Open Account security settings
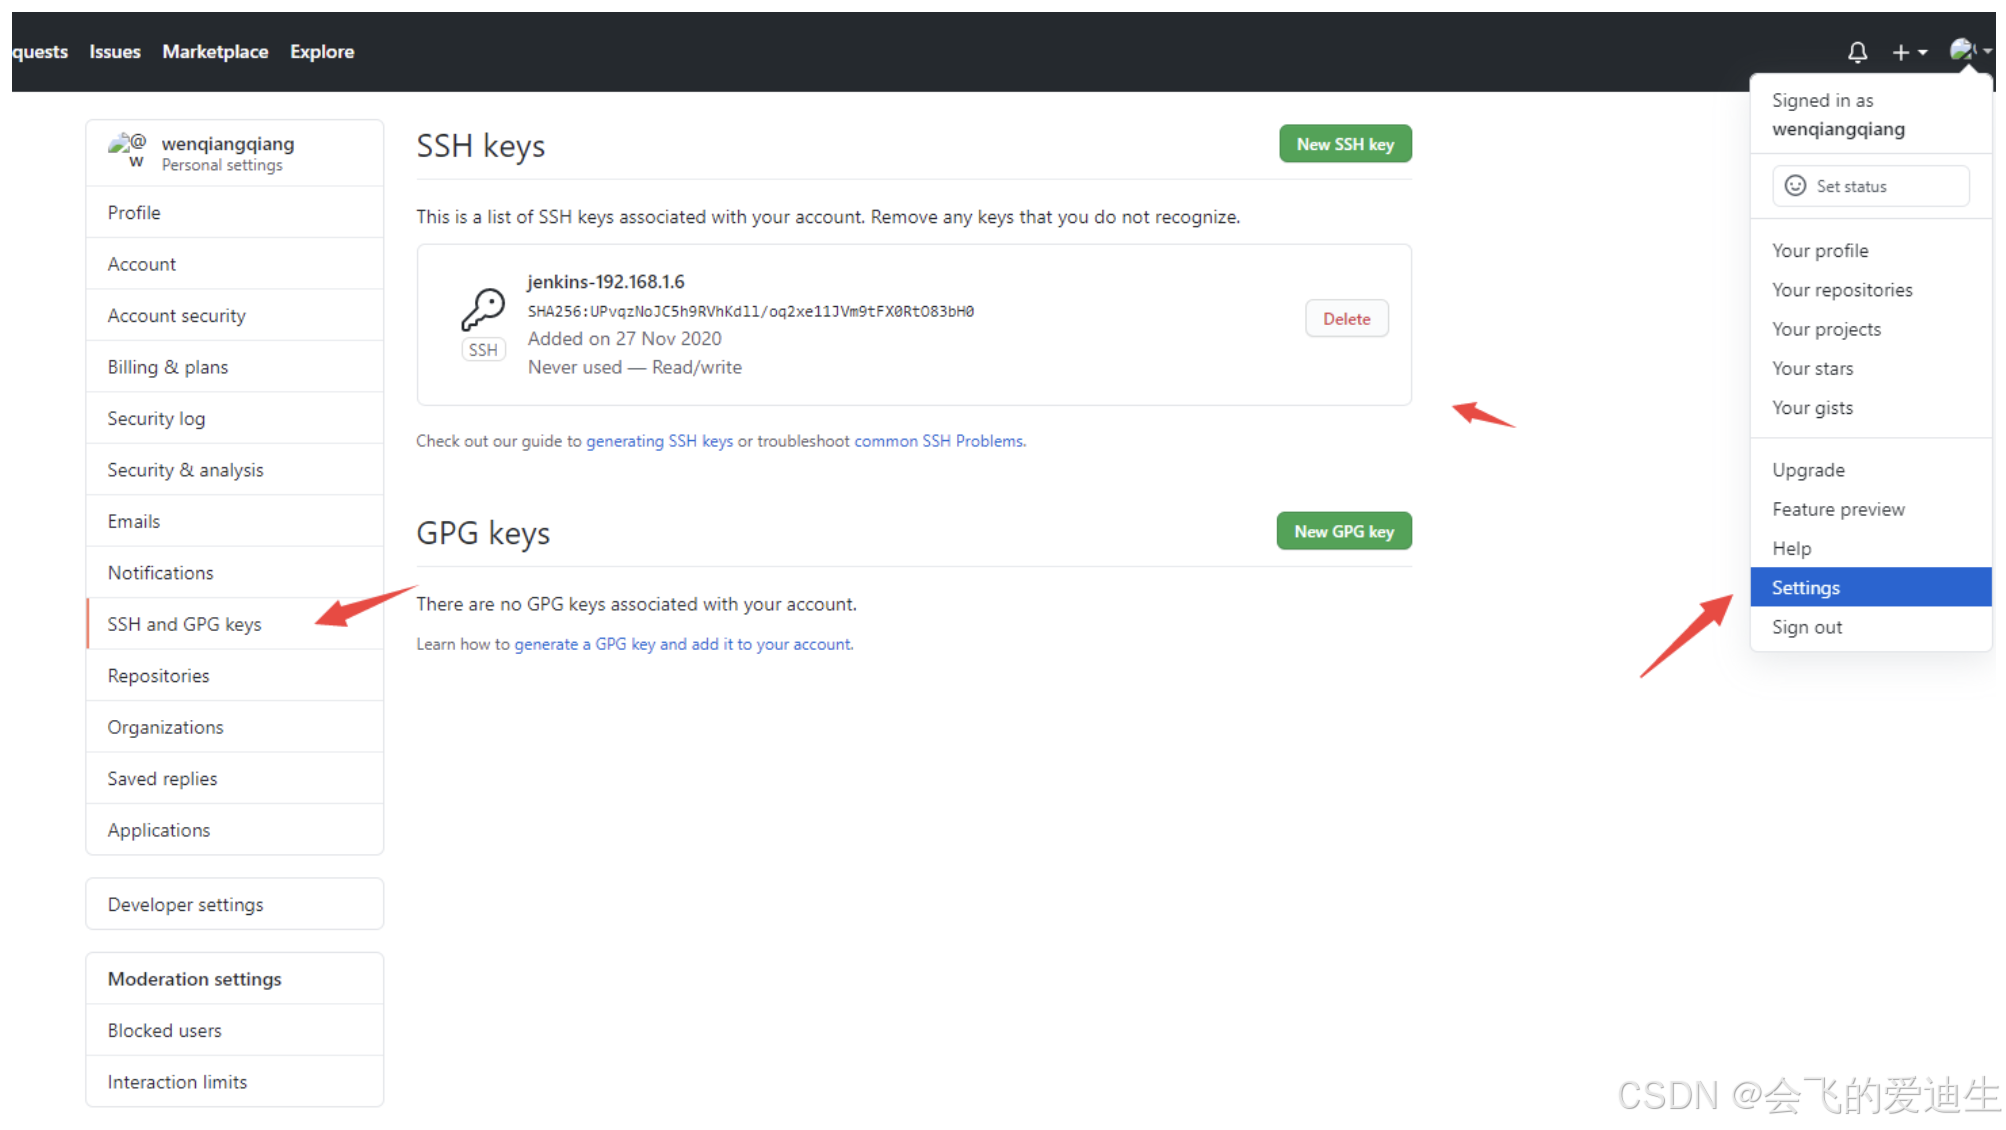This screenshot has width=2006, height=1130. (x=235, y=316)
